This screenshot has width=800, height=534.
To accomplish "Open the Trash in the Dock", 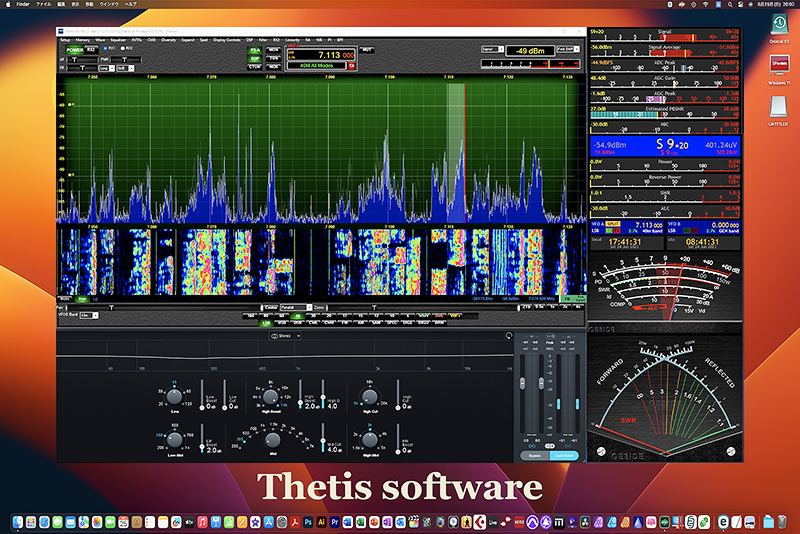I will [782, 522].
